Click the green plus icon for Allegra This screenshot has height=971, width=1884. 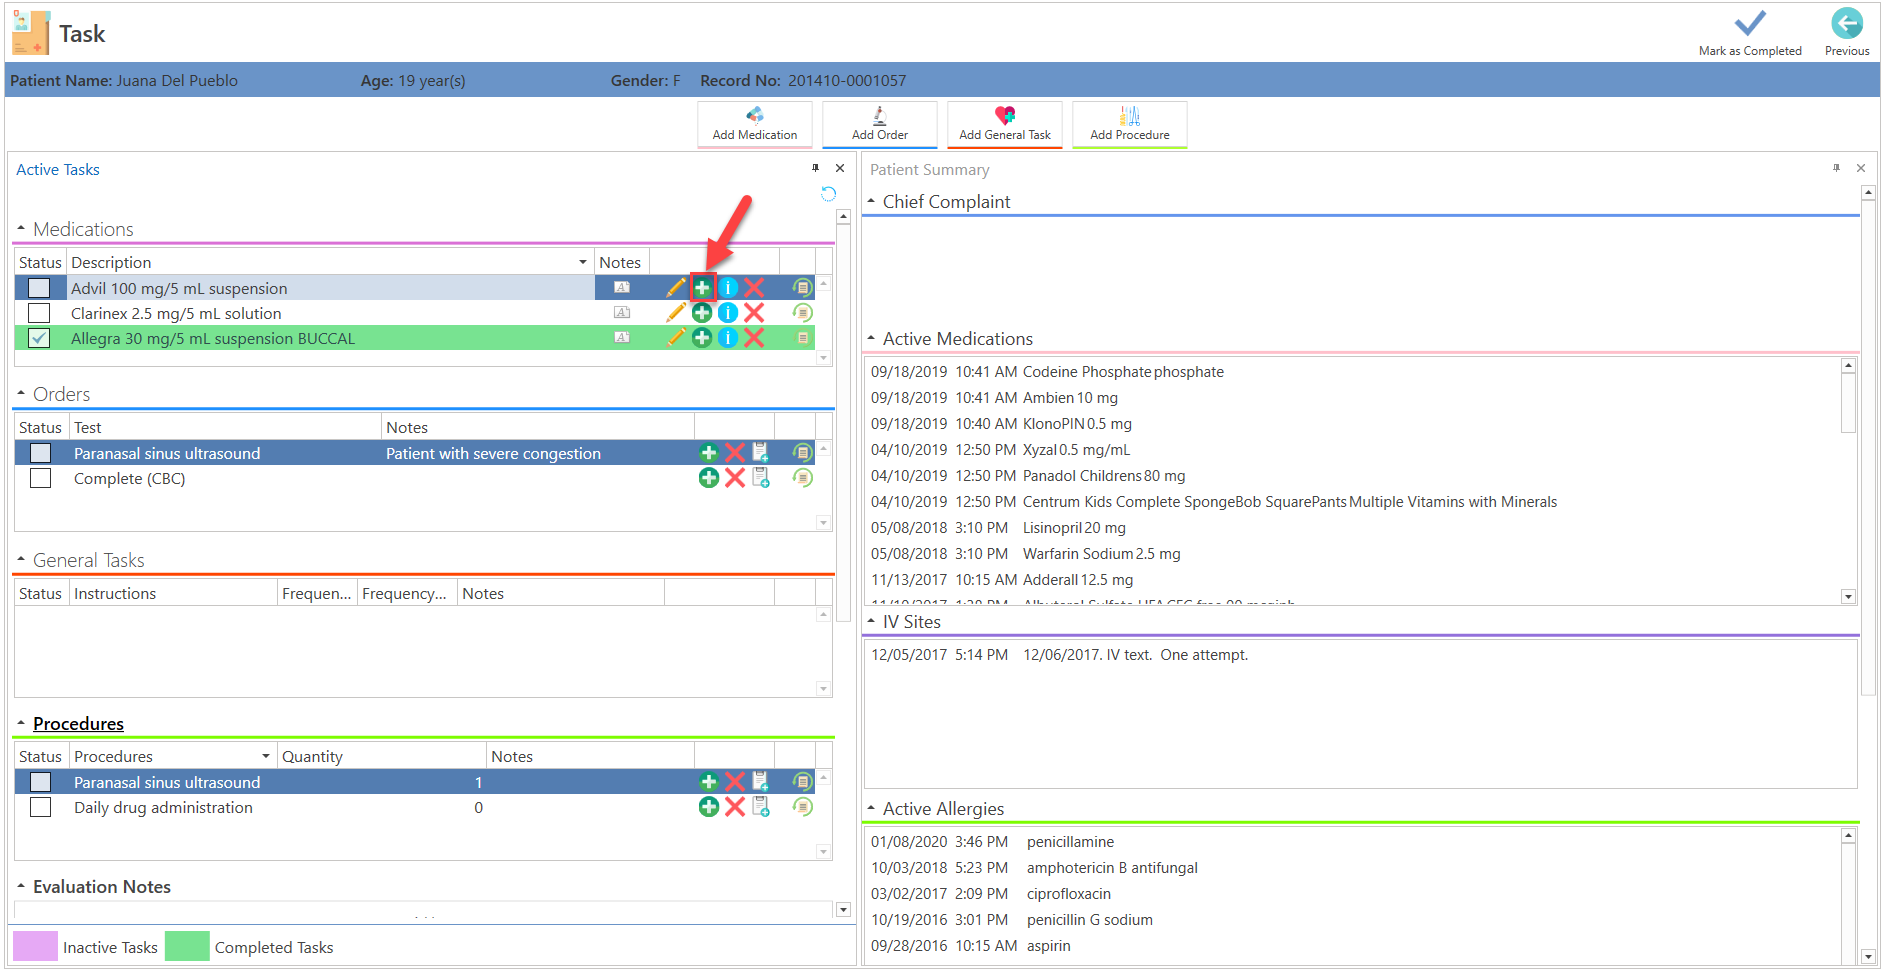point(703,338)
